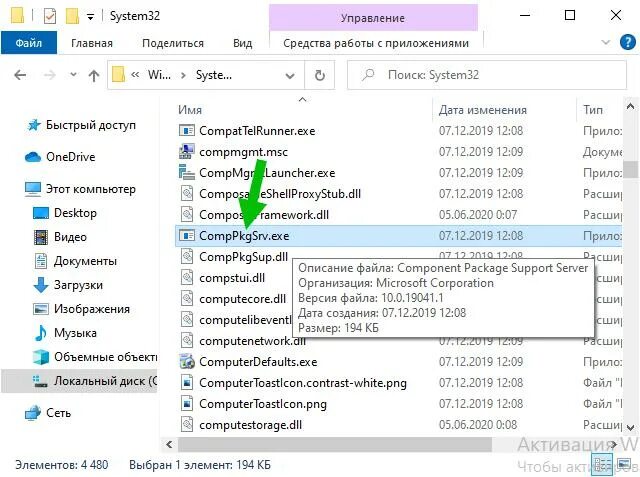
Task: Open the Поделиться ribbon tab
Action: coord(173,43)
